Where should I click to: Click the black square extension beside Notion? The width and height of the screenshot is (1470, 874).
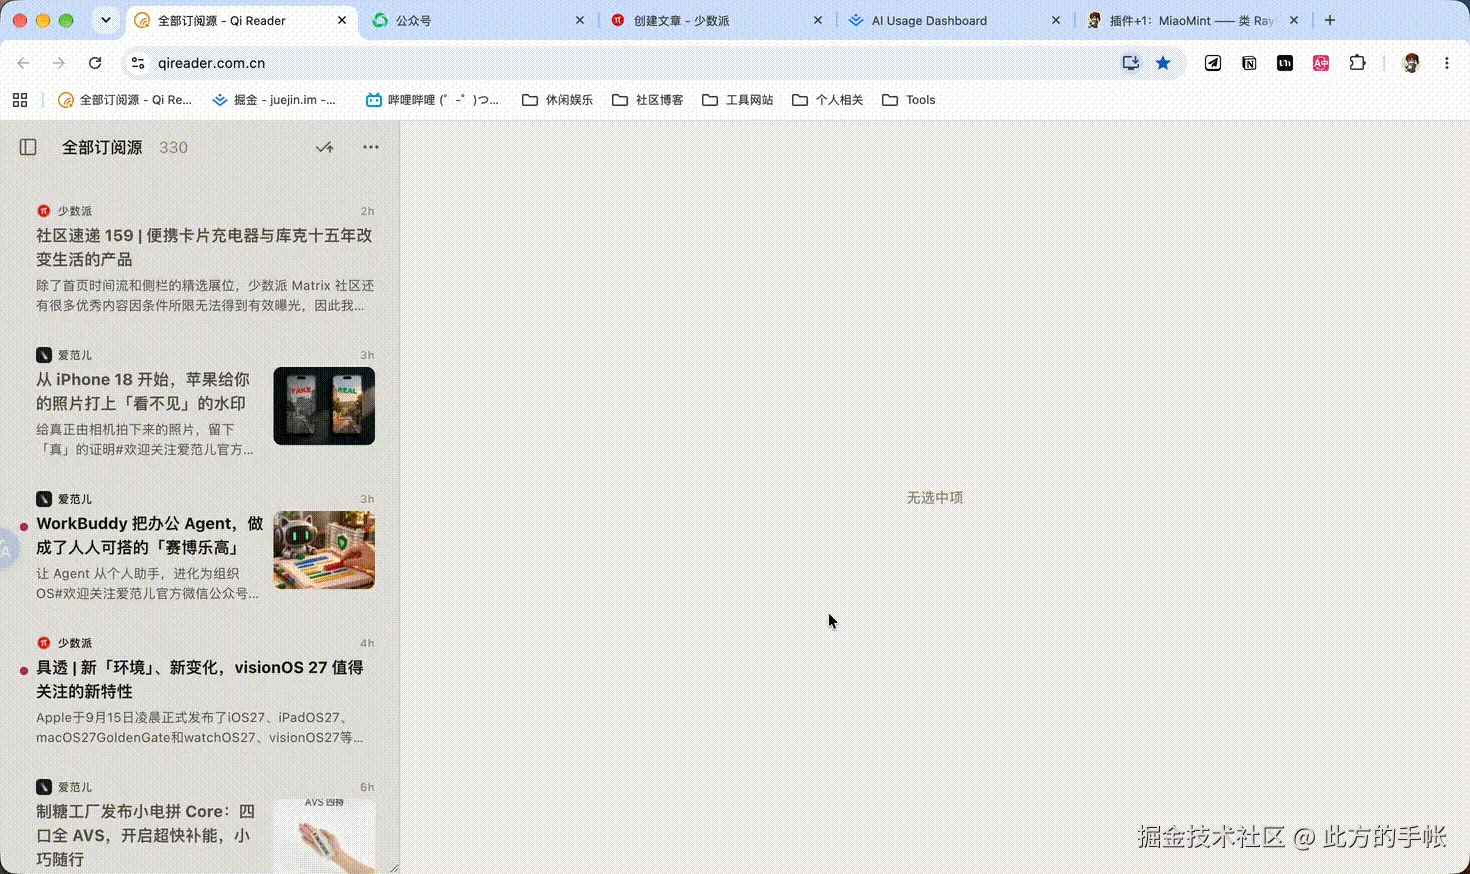1285,63
